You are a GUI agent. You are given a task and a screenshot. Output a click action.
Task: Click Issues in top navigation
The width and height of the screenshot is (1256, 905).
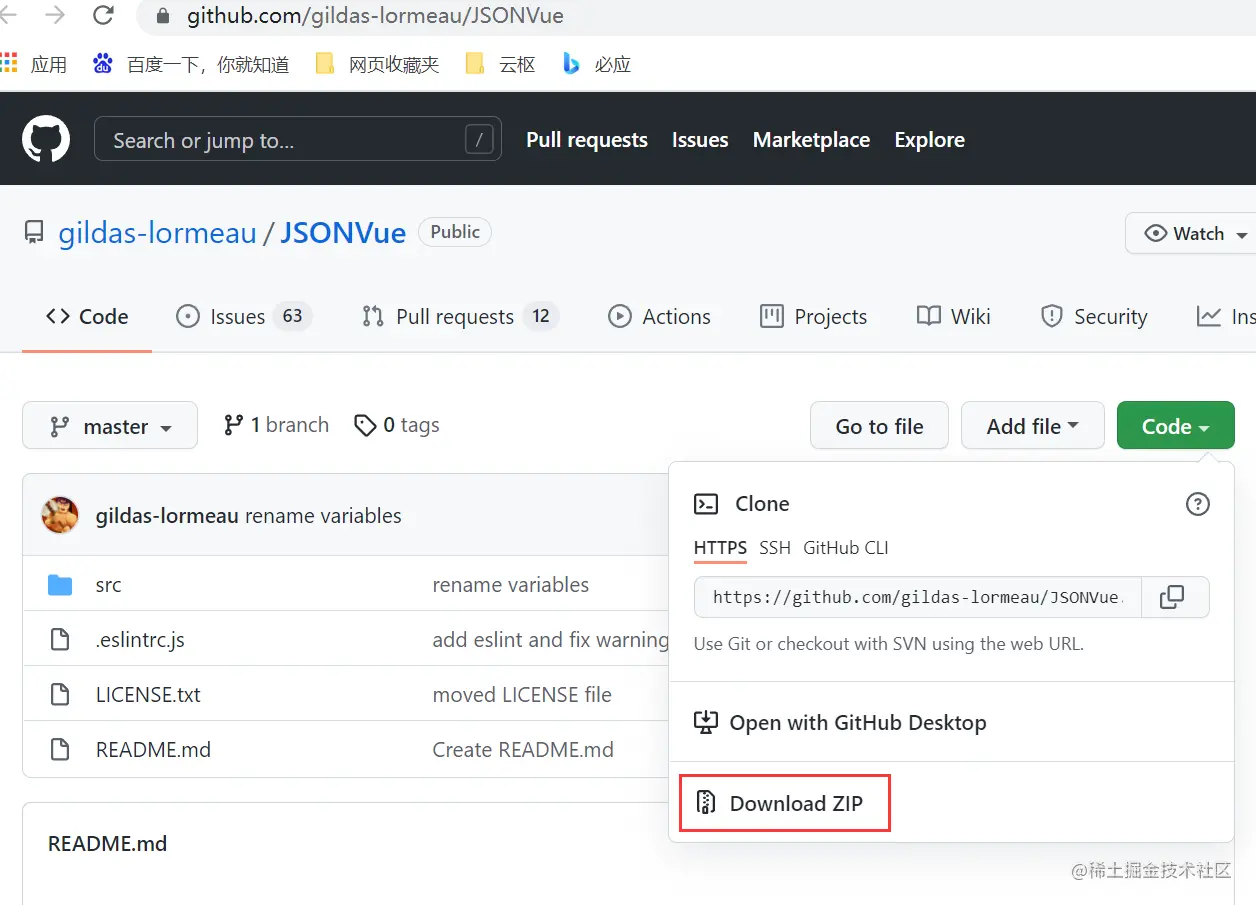[x=700, y=140]
